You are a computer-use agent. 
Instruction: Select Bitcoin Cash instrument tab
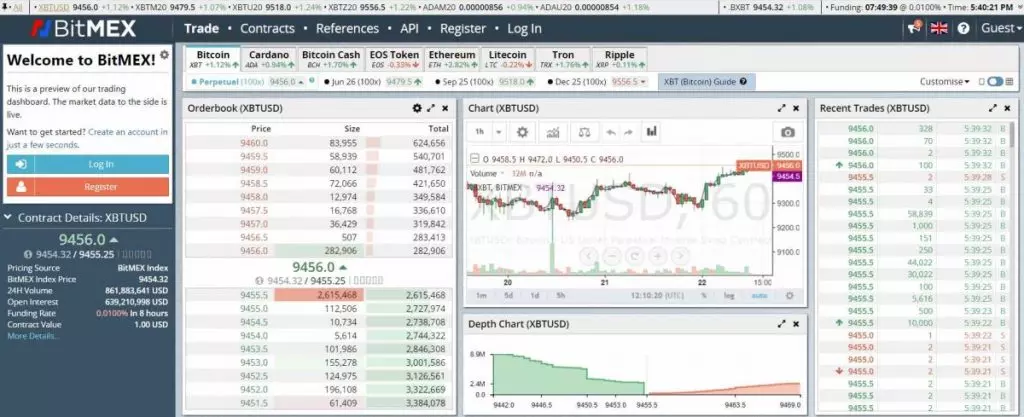(330, 59)
